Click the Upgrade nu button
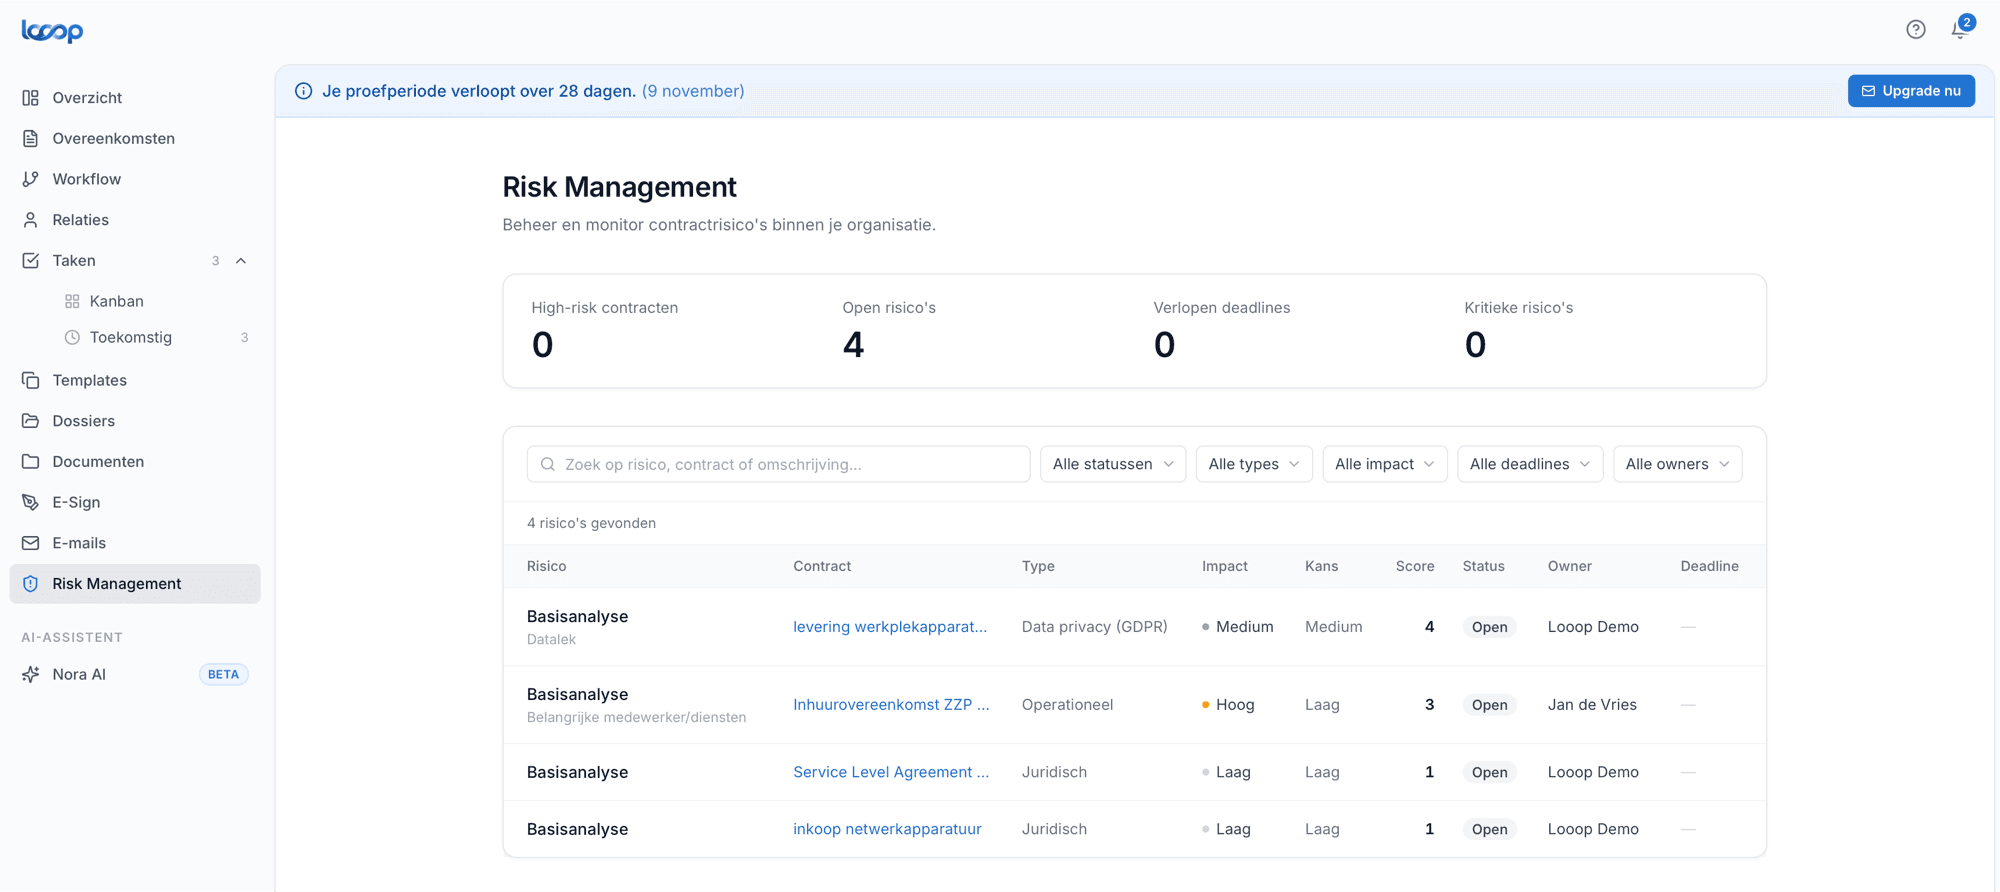The image size is (2000, 892). (x=1911, y=91)
